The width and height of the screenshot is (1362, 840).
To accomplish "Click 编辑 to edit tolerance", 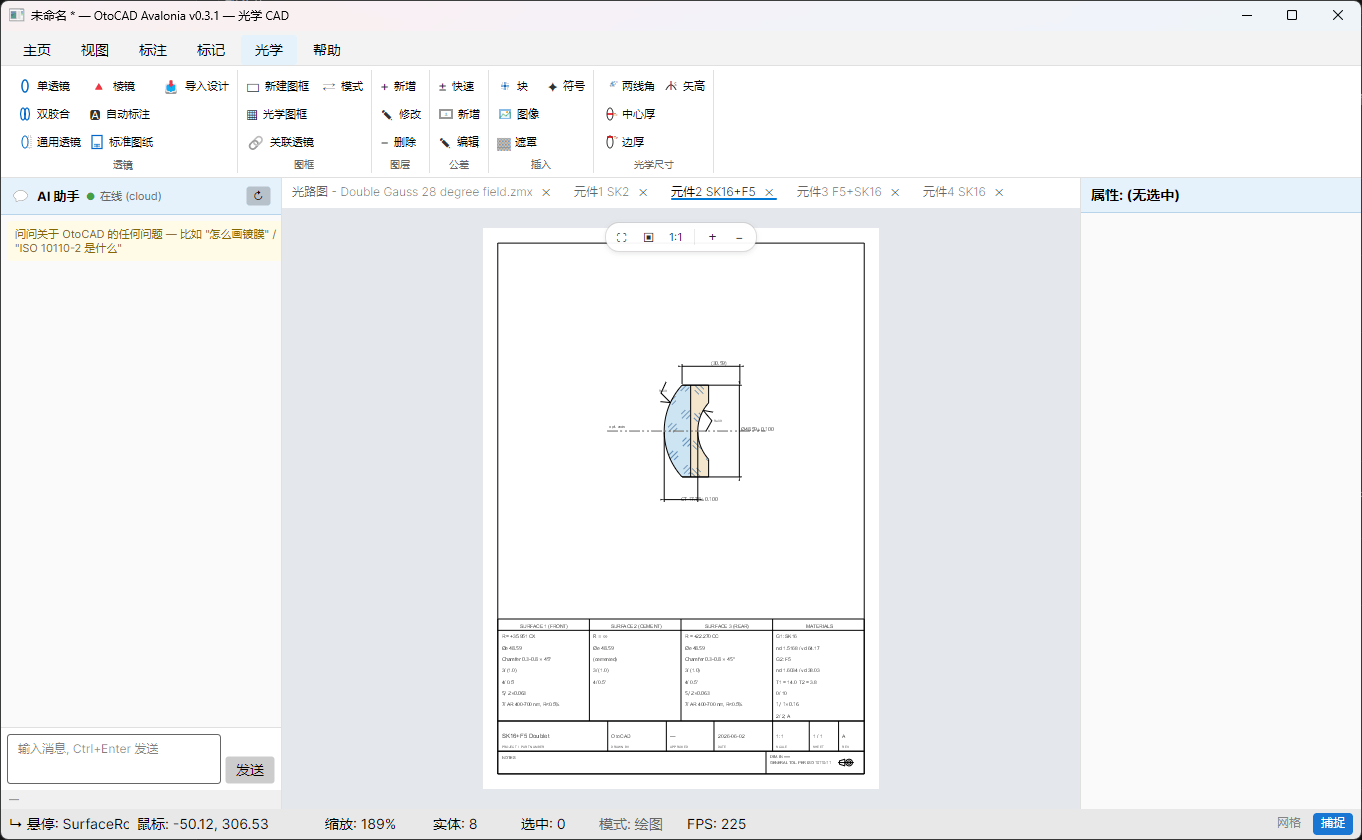I will [459, 142].
